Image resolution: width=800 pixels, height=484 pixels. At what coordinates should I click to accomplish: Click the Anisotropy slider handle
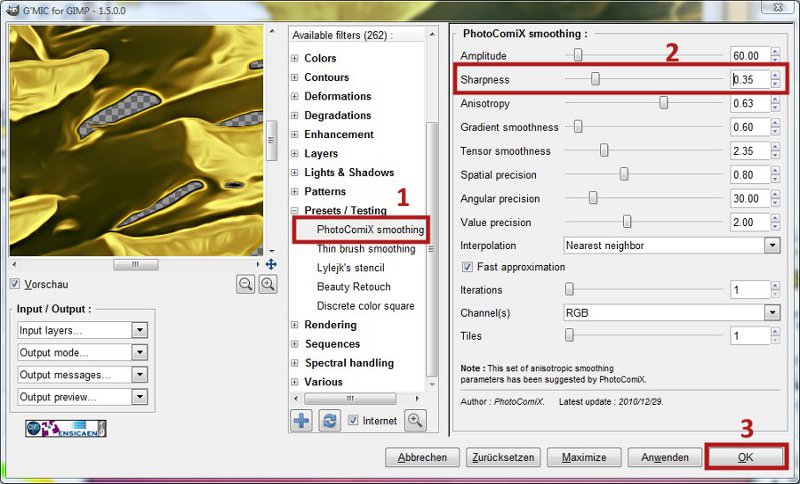[x=663, y=103]
